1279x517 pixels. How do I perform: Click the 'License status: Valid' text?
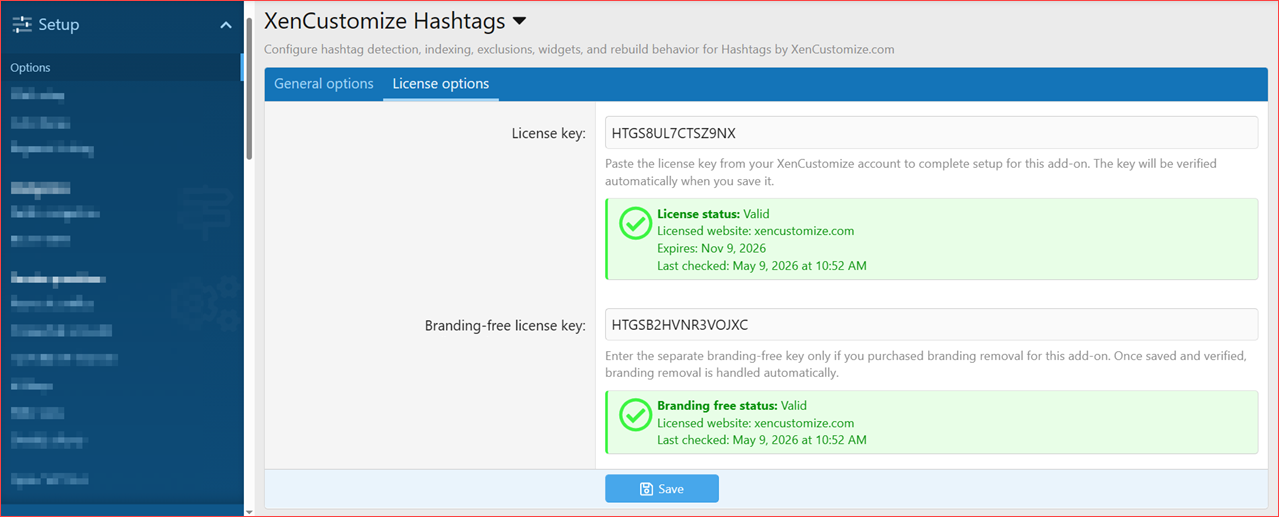tap(713, 214)
